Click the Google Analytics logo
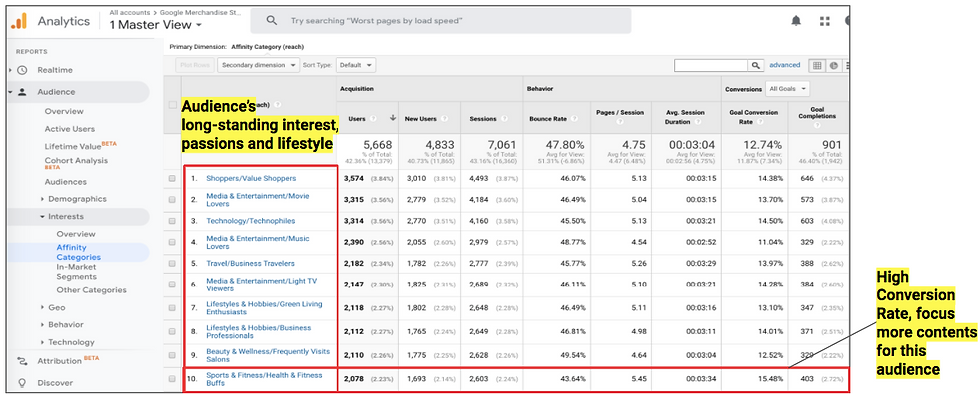Viewport: 980px width, 394px height. pyautogui.click(x=19, y=21)
